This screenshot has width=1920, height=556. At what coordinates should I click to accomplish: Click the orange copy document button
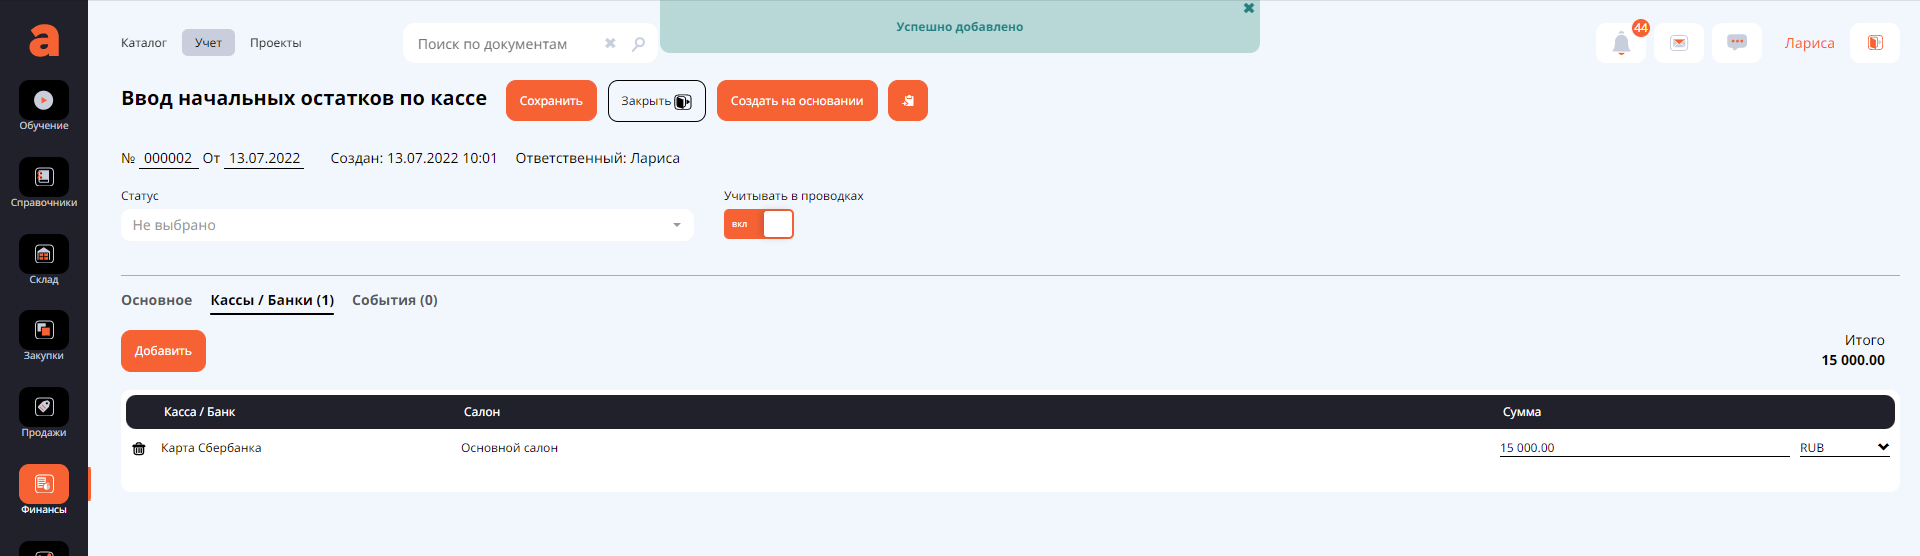pos(908,101)
